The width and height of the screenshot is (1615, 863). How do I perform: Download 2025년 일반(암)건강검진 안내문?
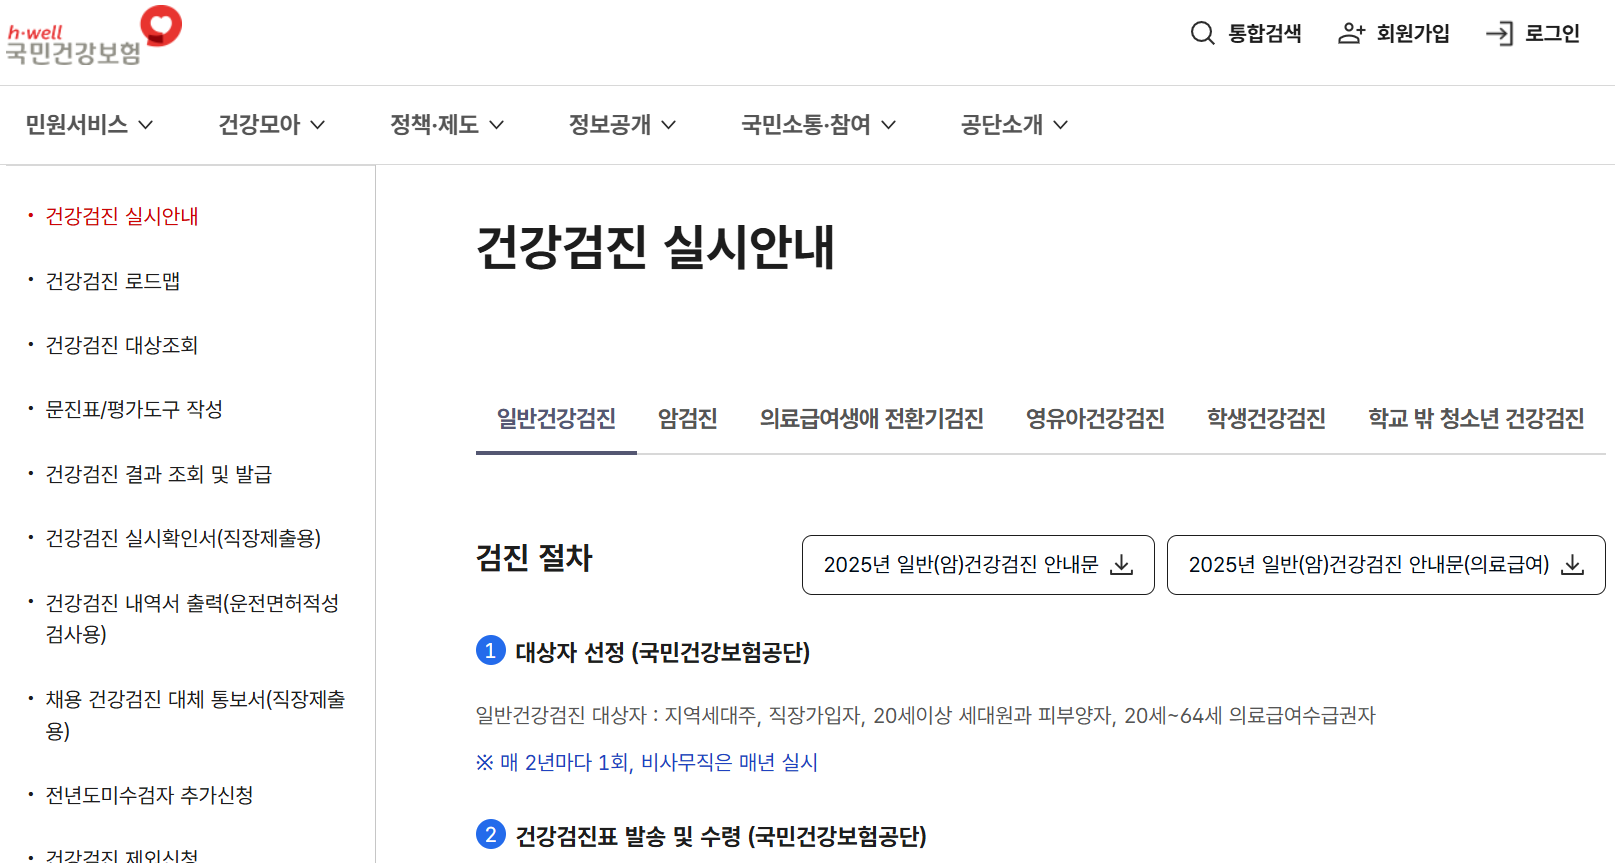click(978, 565)
